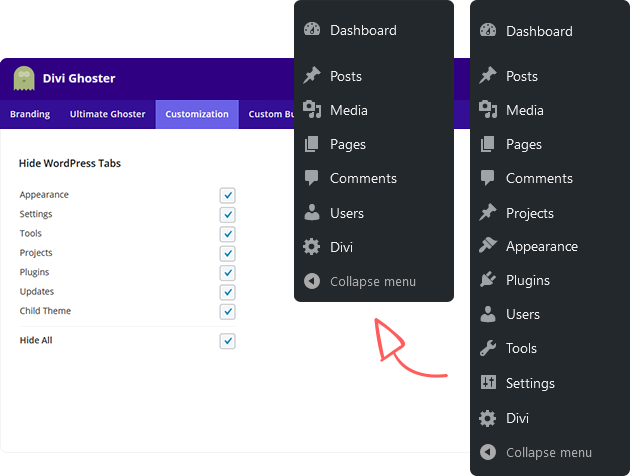Click the Divi Ghoster title text
630x476 pixels.
(x=79, y=78)
